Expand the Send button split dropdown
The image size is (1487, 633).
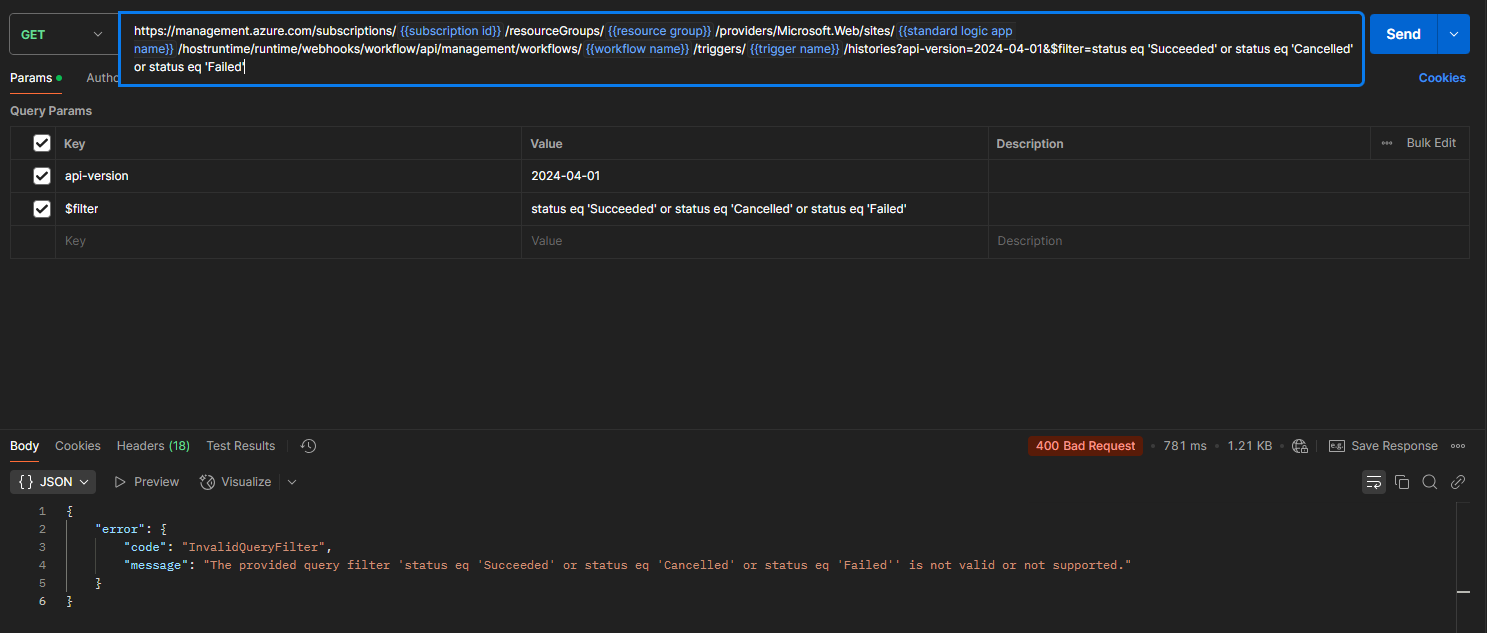click(1453, 33)
